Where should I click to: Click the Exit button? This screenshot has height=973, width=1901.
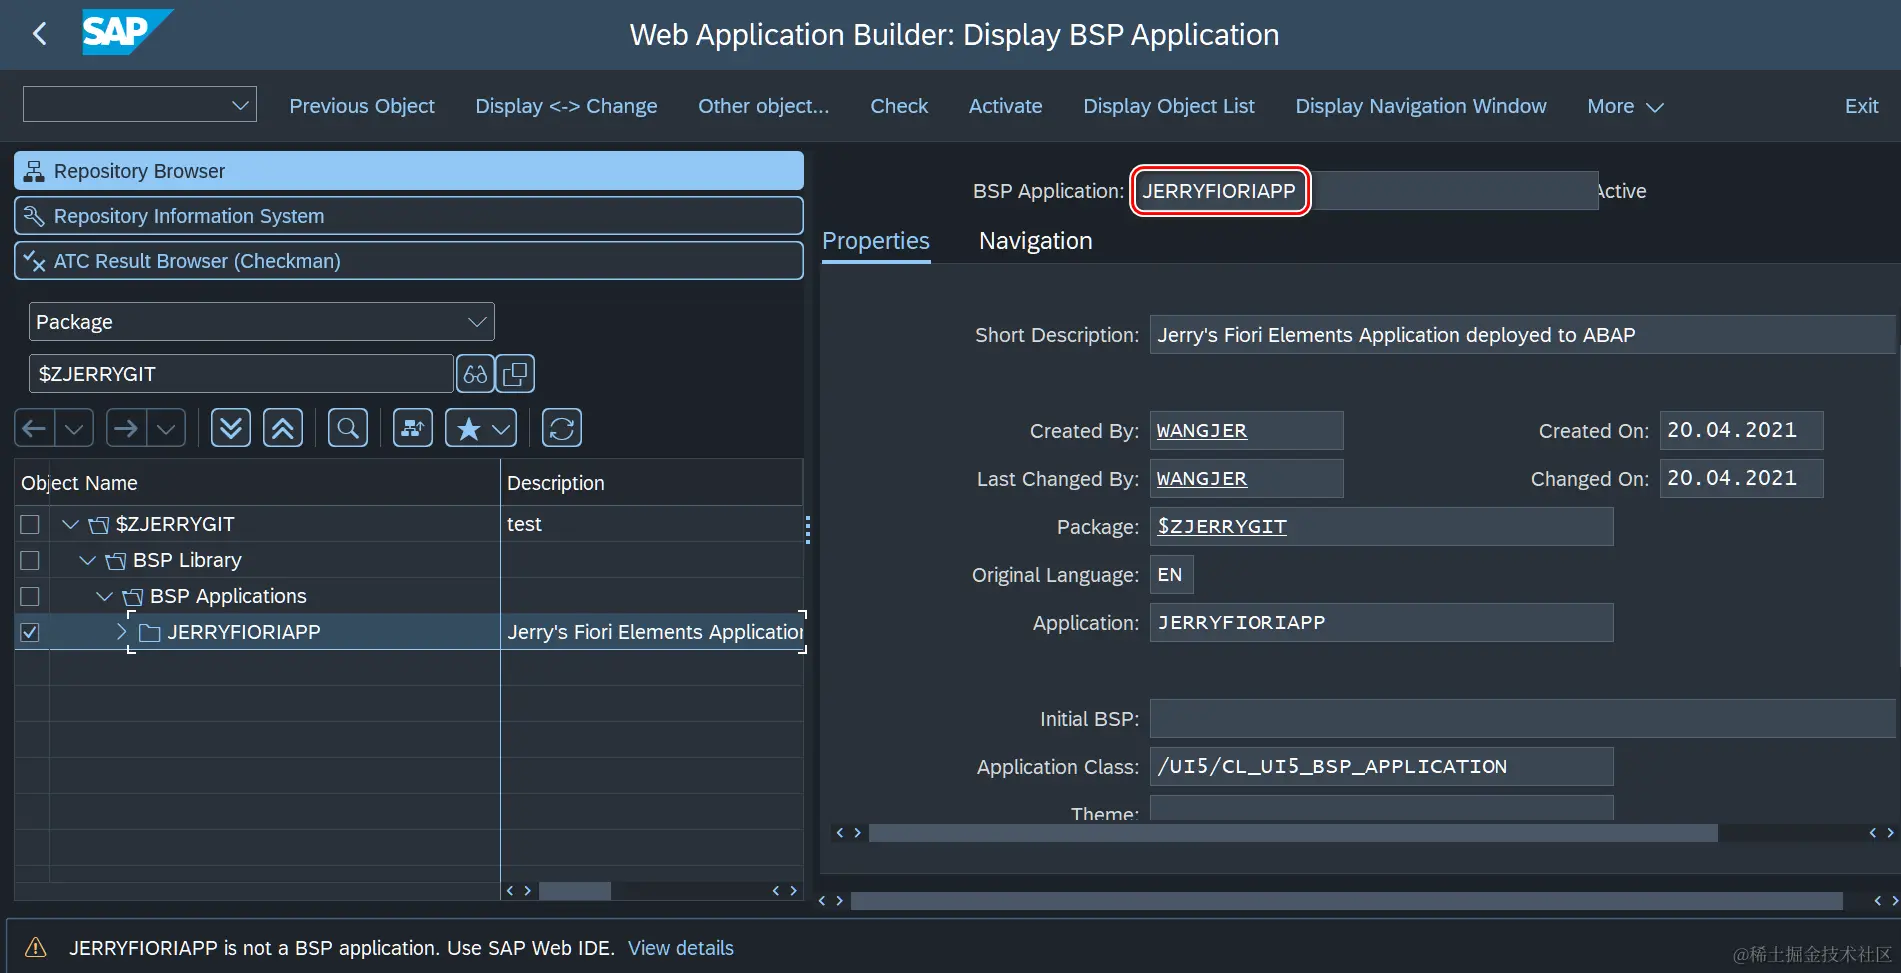coord(1861,106)
